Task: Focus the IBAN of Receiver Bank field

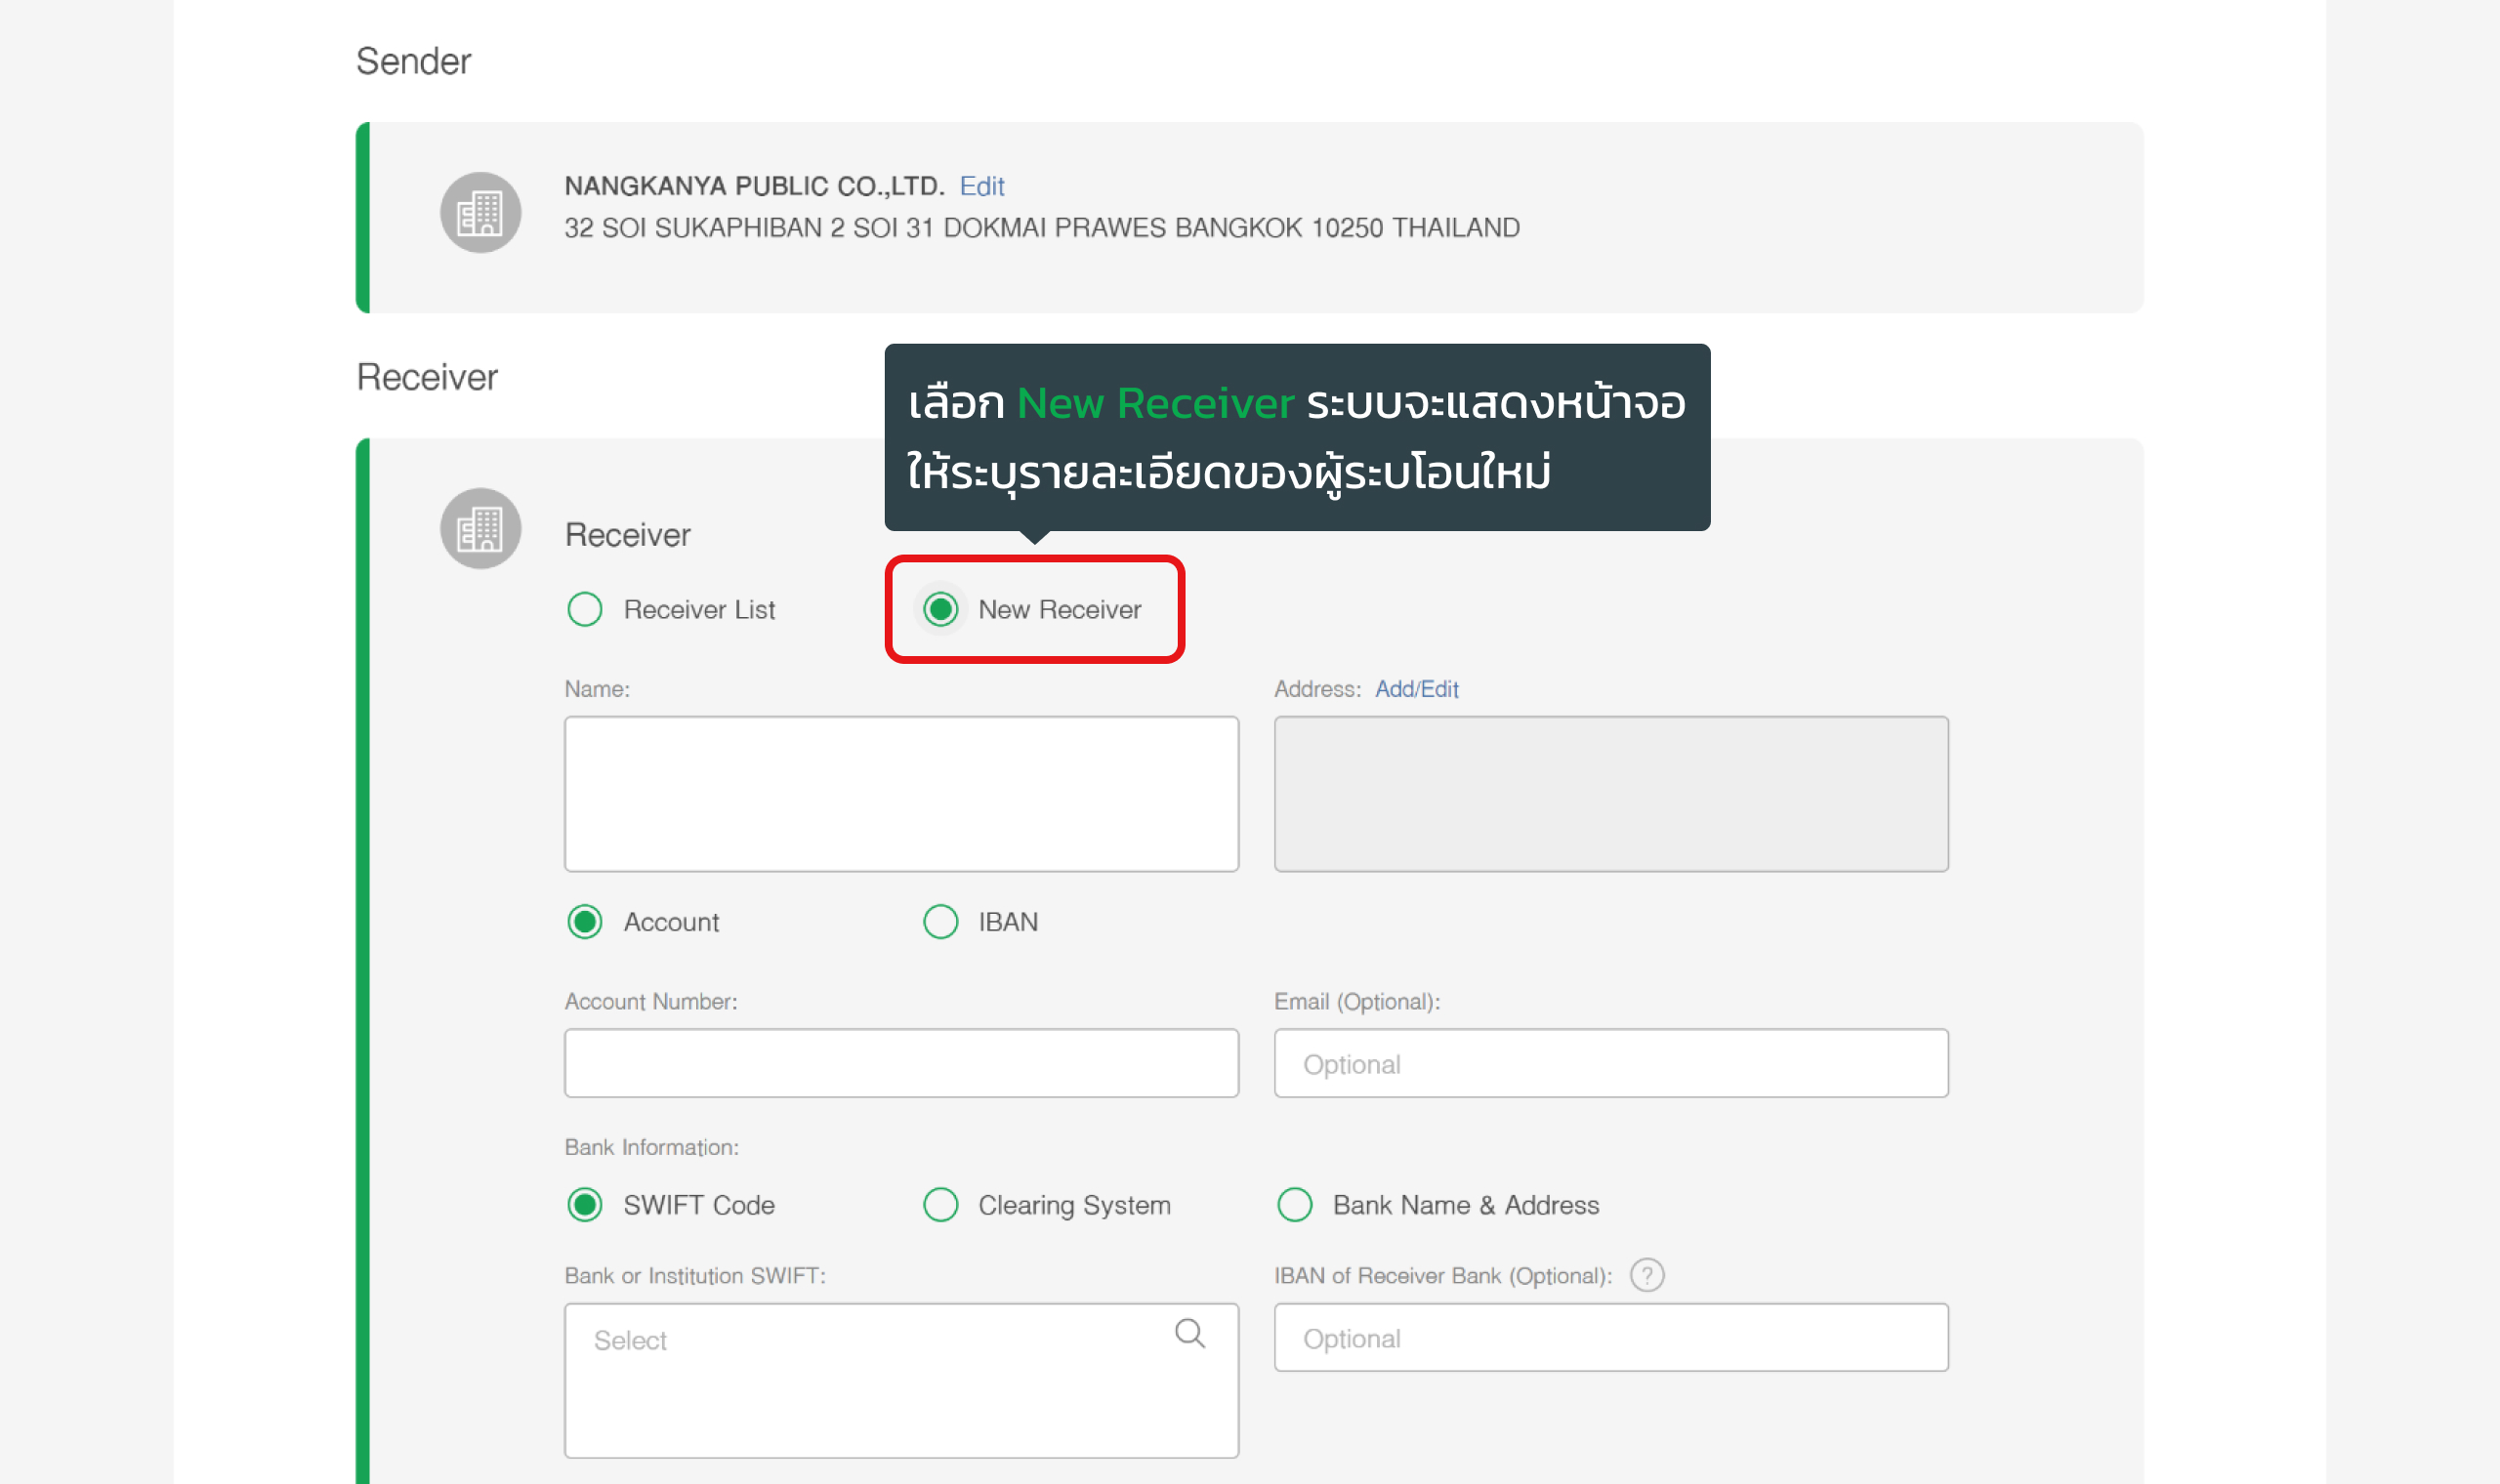Action: [x=1611, y=1337]
